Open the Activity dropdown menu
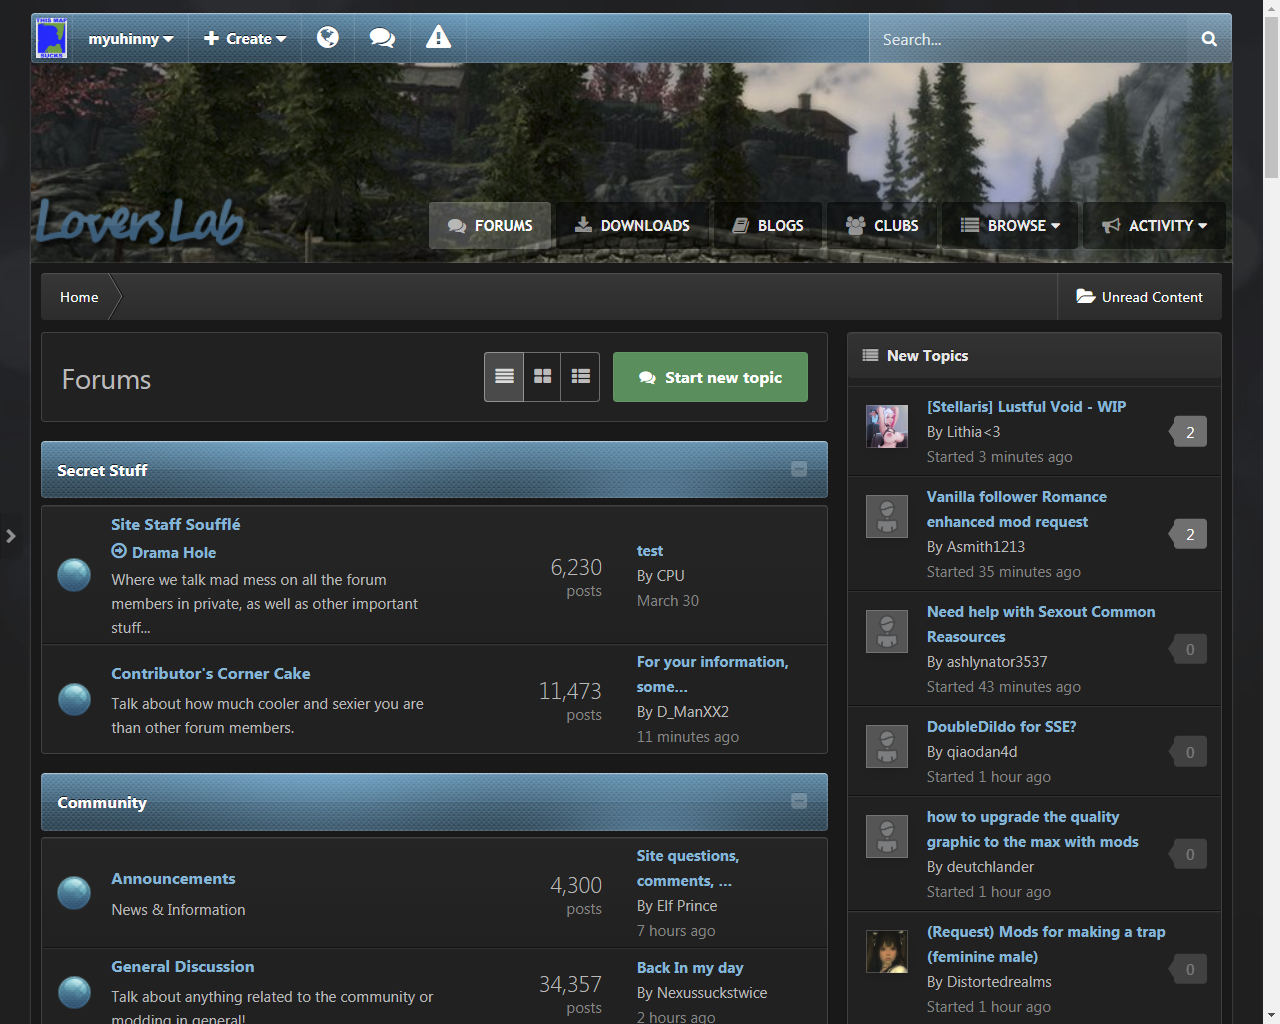 1155,226
